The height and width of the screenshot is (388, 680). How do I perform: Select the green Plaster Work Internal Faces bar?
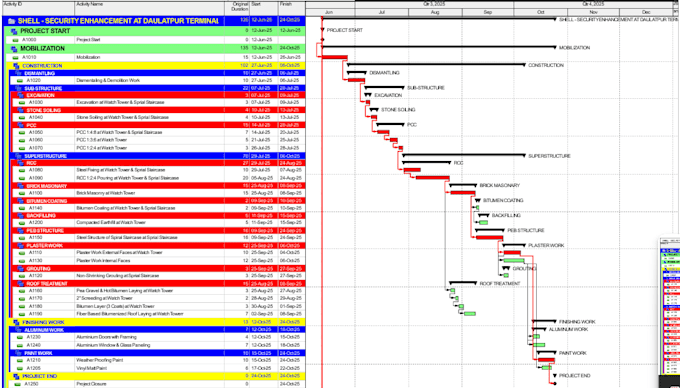514,261
